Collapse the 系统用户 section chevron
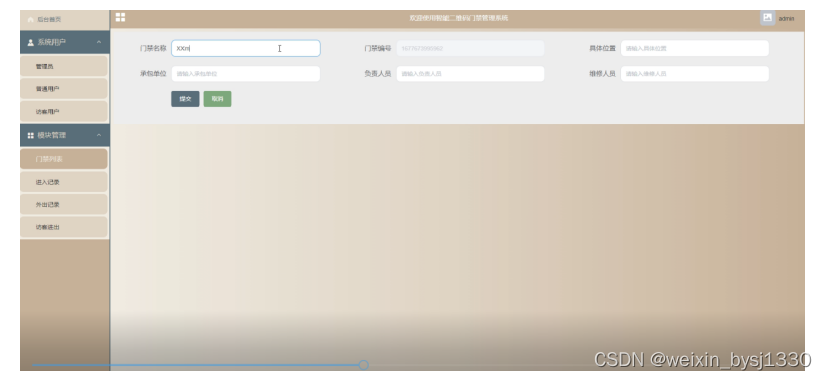Image resolution: width=827 pixels, height=380 pixels. tap(99, 42)
